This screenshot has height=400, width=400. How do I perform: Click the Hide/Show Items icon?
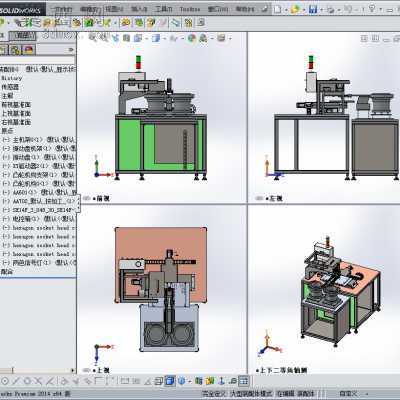173,38
